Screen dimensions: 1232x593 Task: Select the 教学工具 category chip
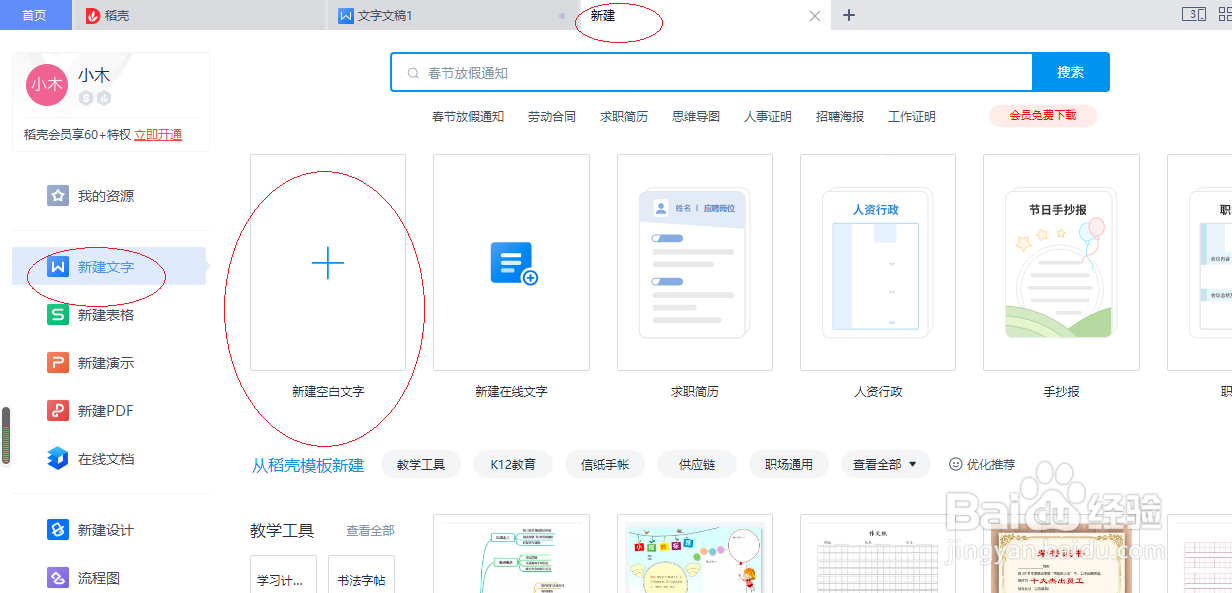[x=421, y=464]
